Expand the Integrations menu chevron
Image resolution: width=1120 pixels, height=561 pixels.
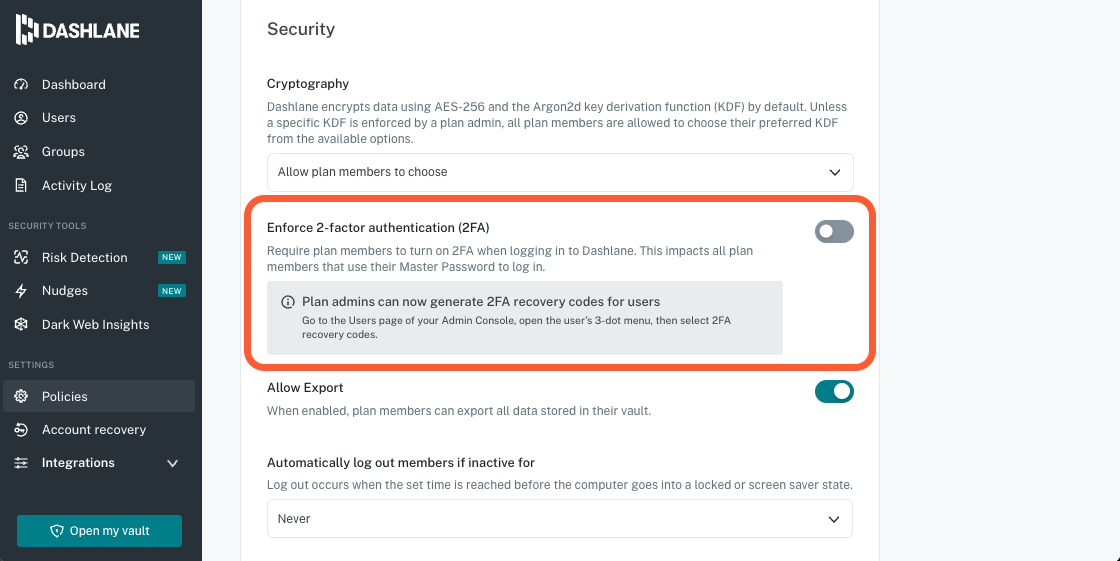coord(172,464)
